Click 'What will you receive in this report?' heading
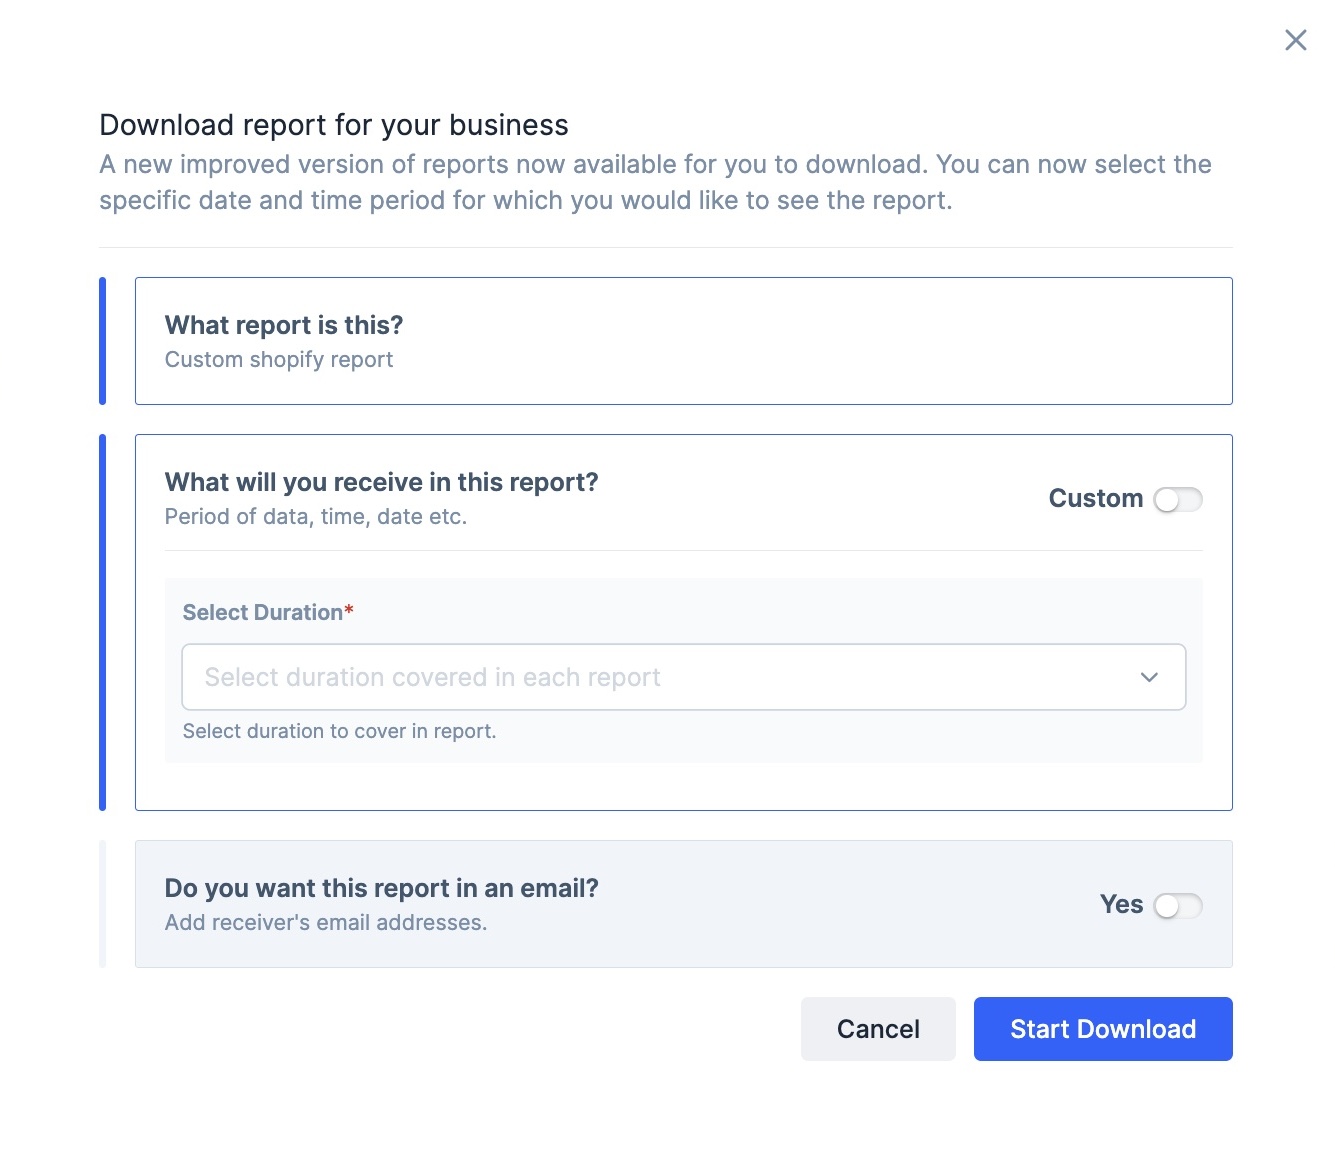Image resolution: width=1335 pixels, height=1176 pixels. [x=381, y=482]
